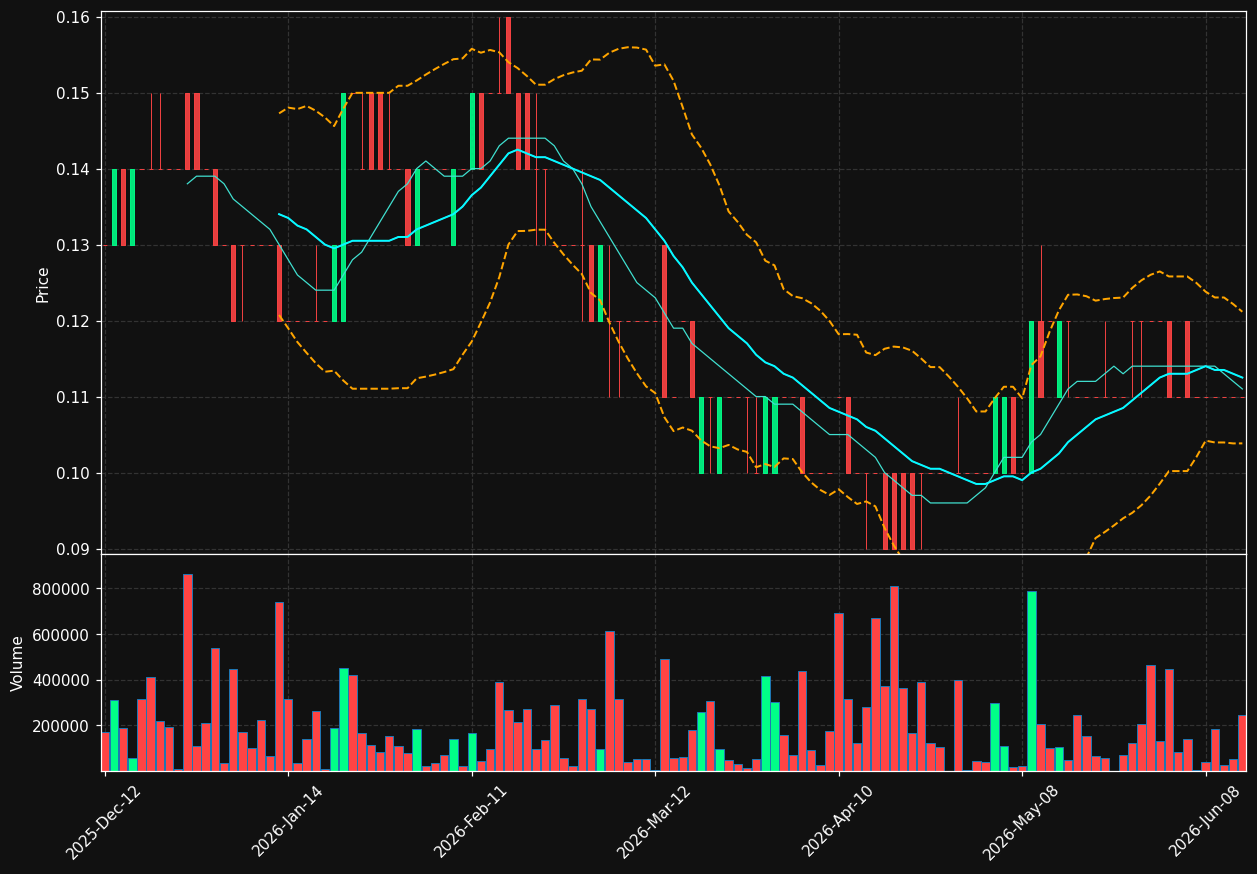Click the 0.11 price axis label
The width and height of the screenshot is (1257, 874).
(x=73, y=397)
